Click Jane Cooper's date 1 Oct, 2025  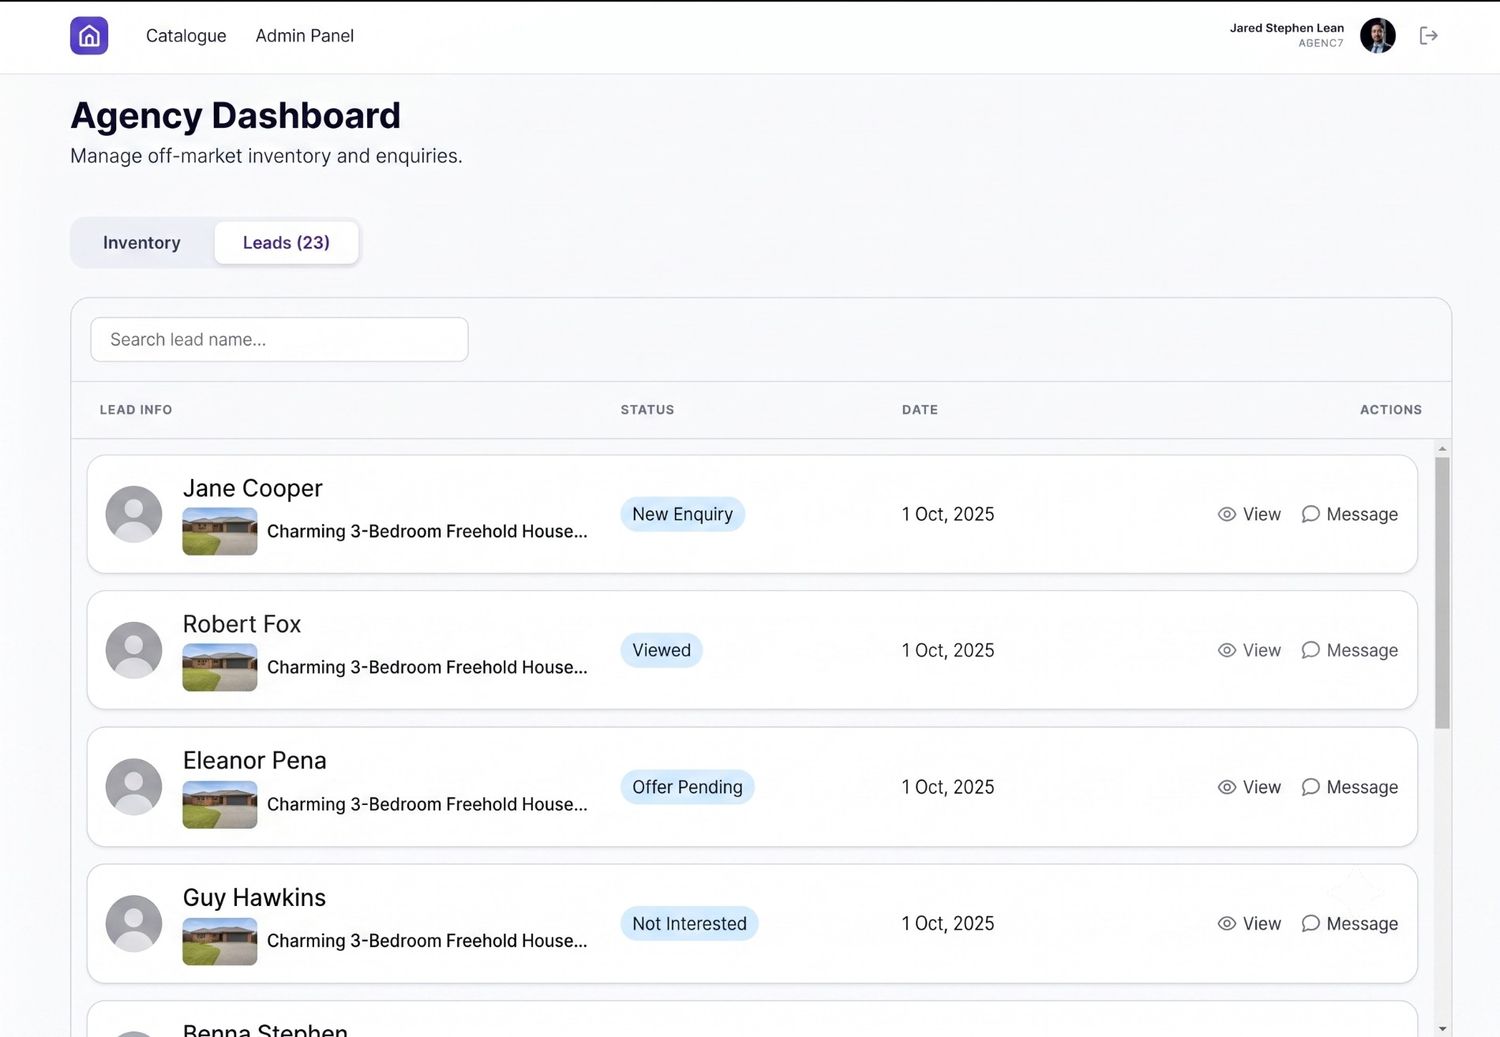click(x=948, y=514)
